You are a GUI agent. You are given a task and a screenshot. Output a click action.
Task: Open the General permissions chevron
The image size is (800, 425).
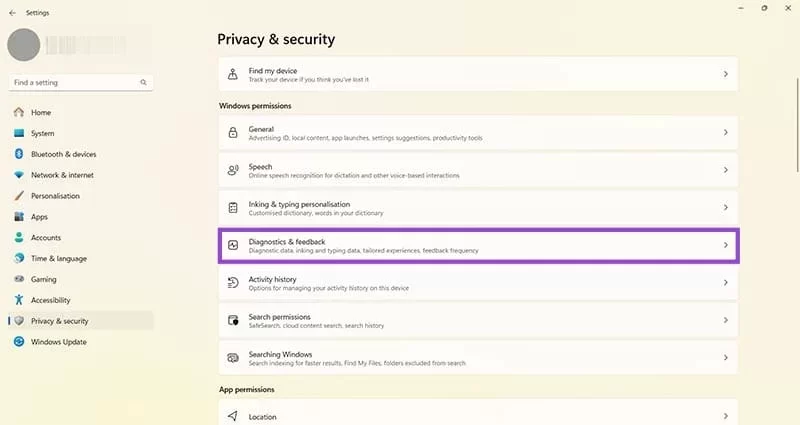(725, 133)
